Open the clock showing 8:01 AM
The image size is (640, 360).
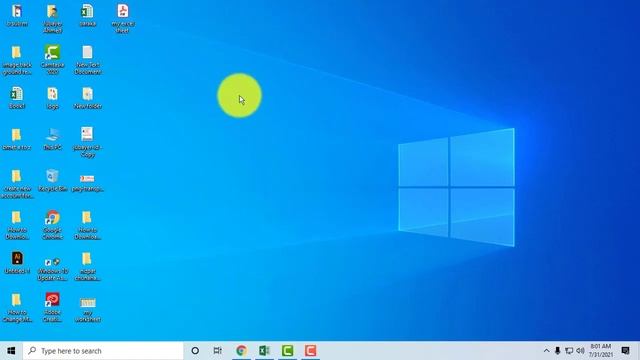point(601,351)
